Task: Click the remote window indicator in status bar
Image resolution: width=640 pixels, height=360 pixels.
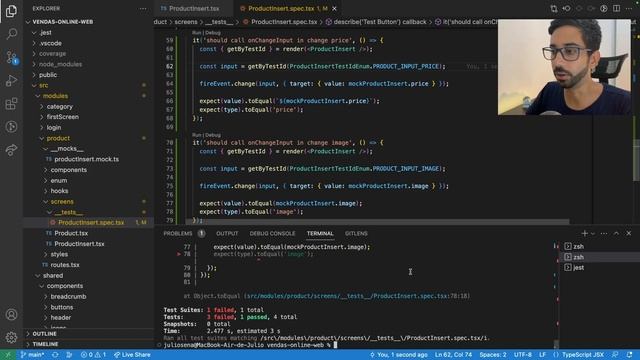Action: (x=7, y=355)
